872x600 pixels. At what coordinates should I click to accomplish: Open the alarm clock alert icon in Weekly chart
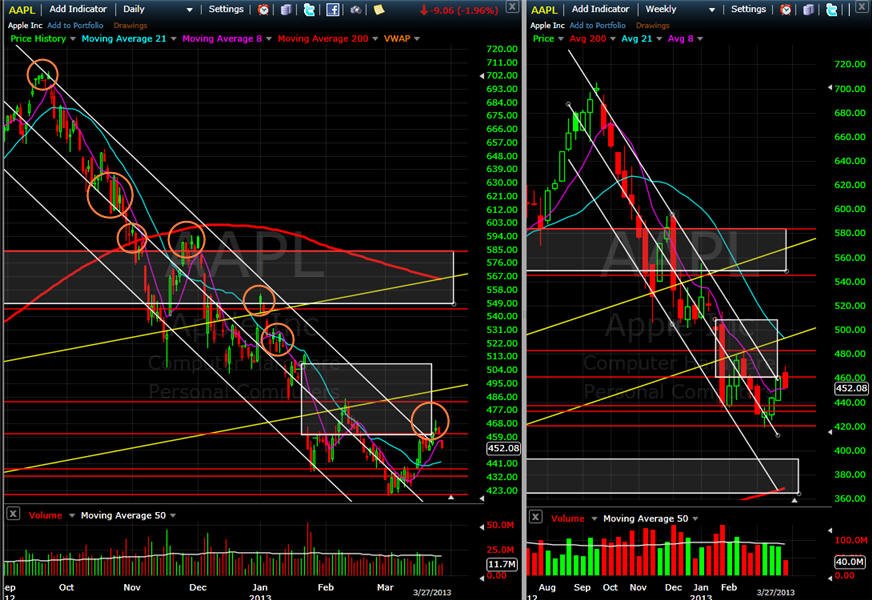(x=785, y=9)
